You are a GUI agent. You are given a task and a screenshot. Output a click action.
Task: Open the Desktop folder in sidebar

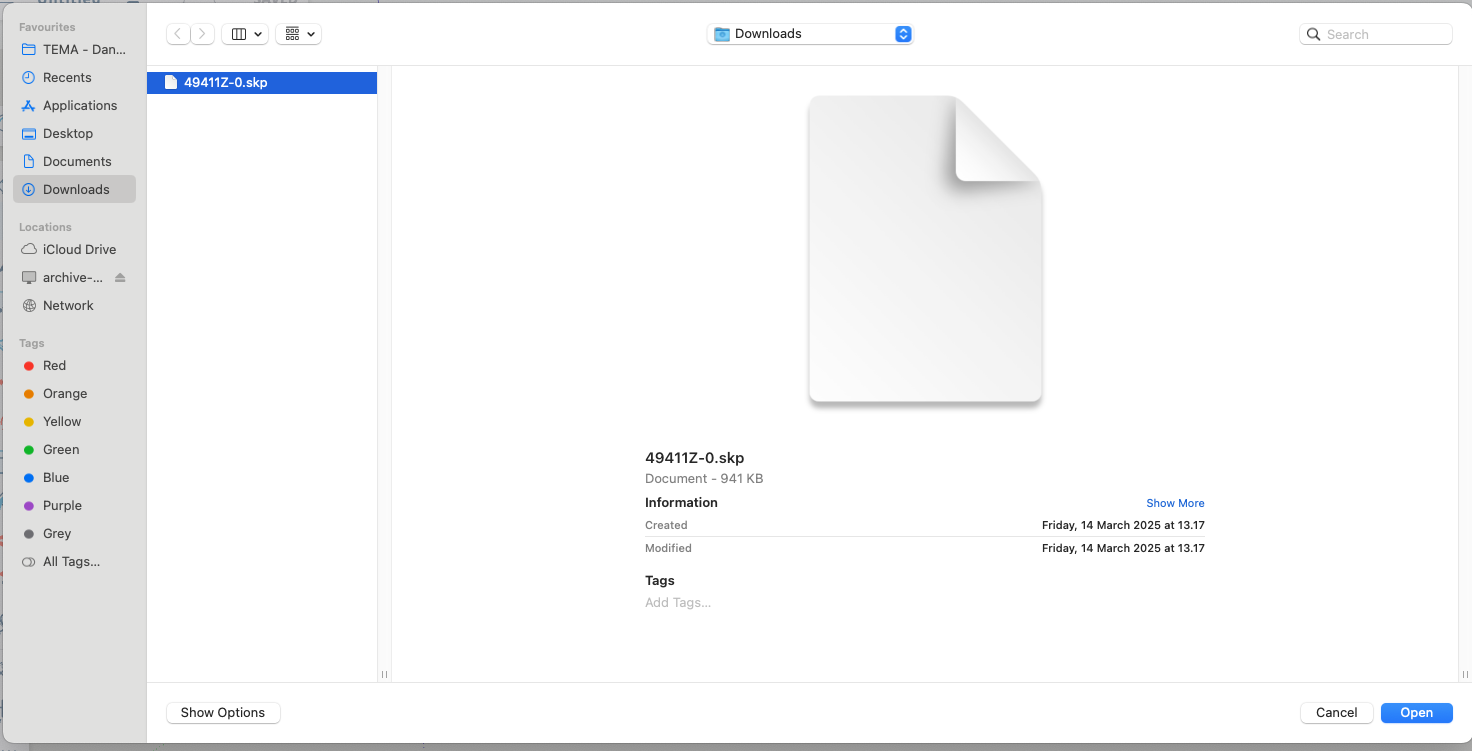(x=67, y=133)
